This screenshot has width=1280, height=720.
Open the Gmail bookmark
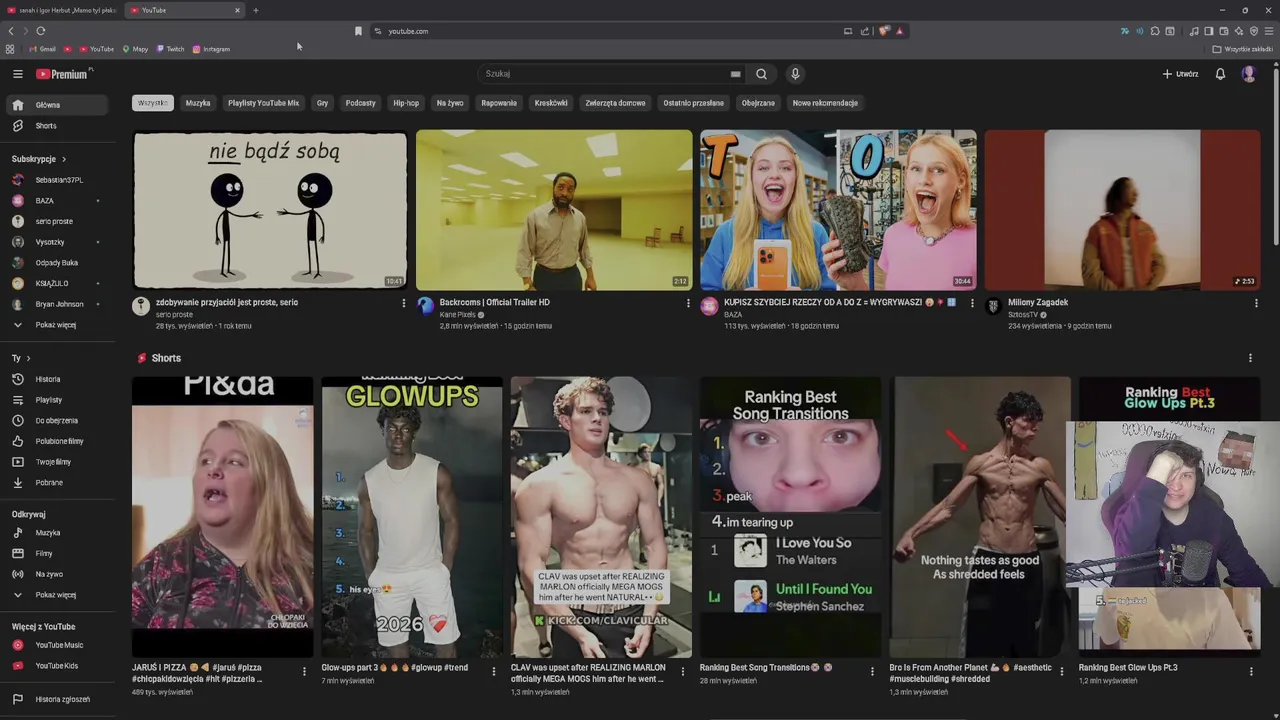42,49
